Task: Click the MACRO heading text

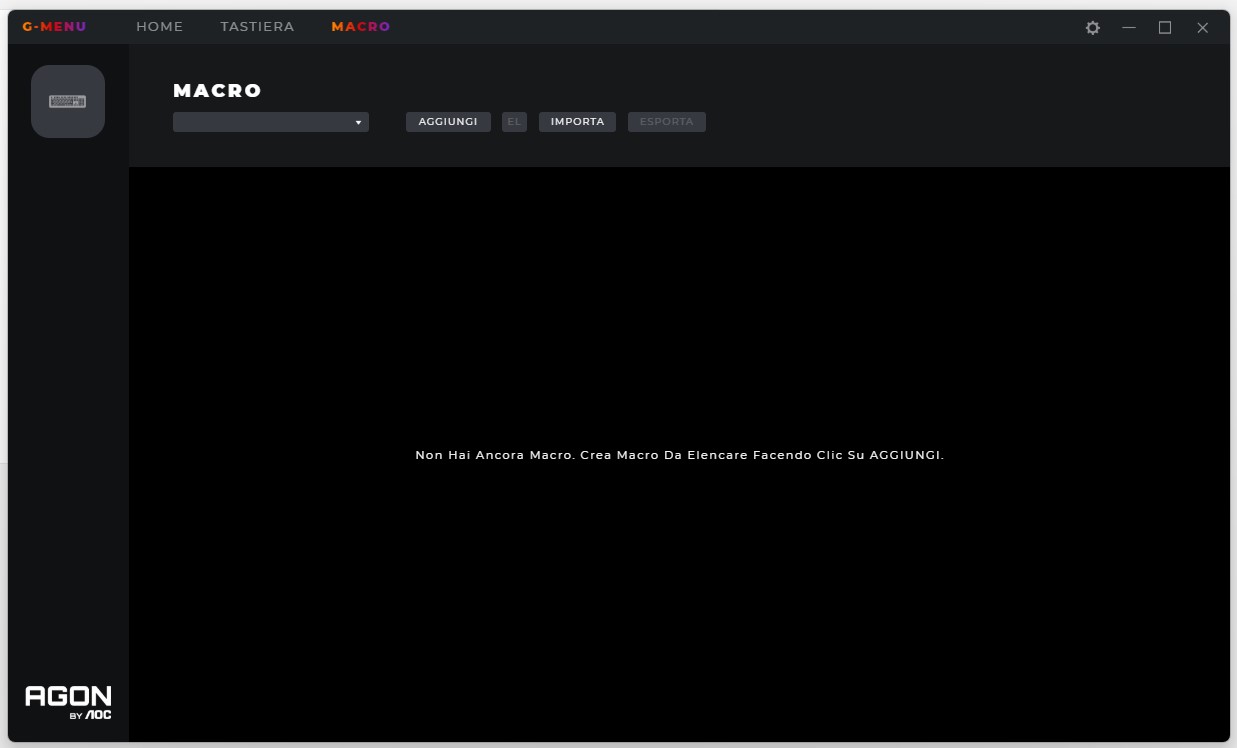Action: [x=217, y=91]
